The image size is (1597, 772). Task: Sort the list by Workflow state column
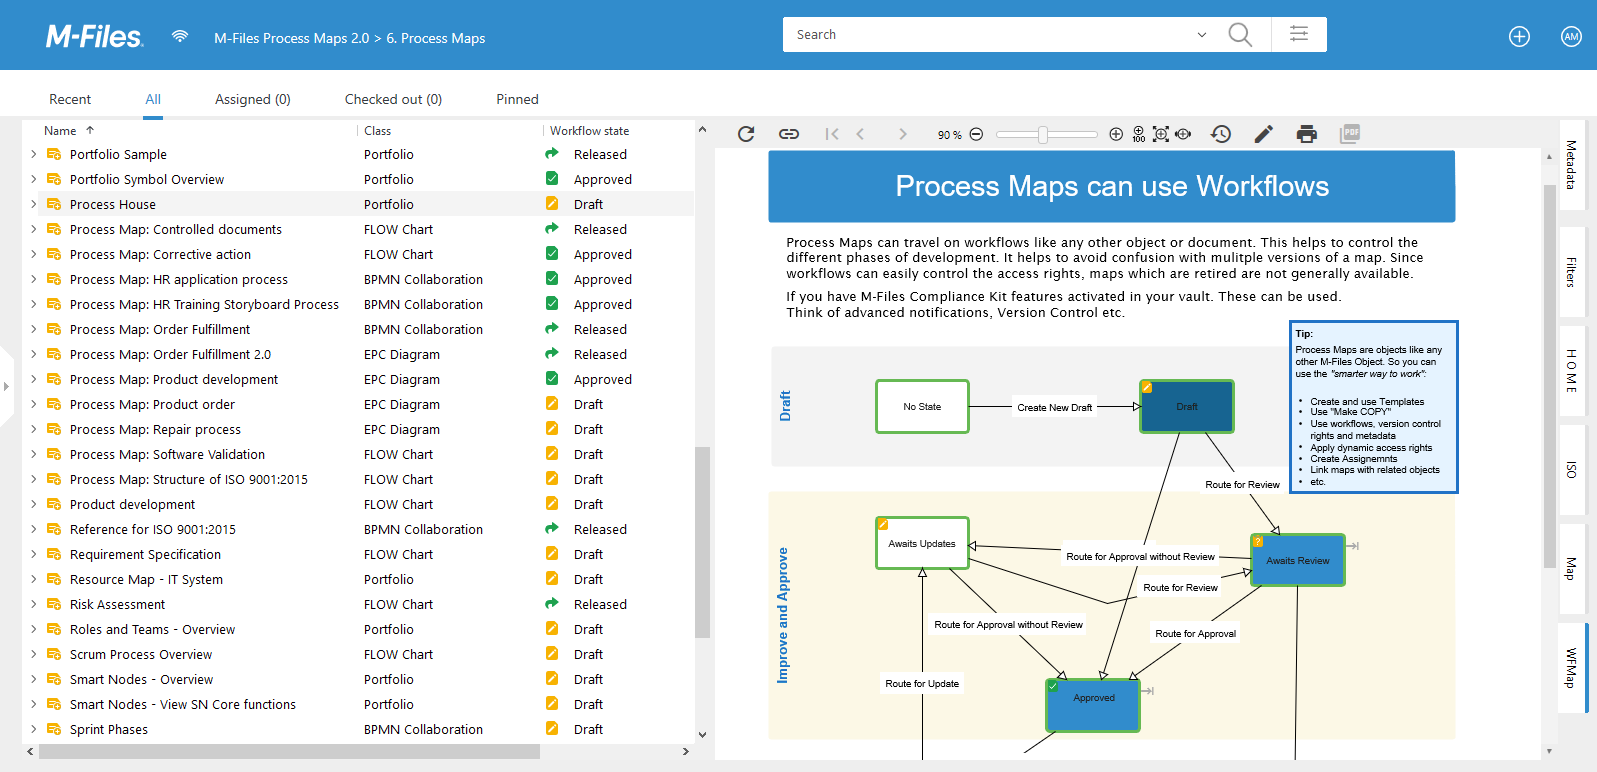[589, 131]
